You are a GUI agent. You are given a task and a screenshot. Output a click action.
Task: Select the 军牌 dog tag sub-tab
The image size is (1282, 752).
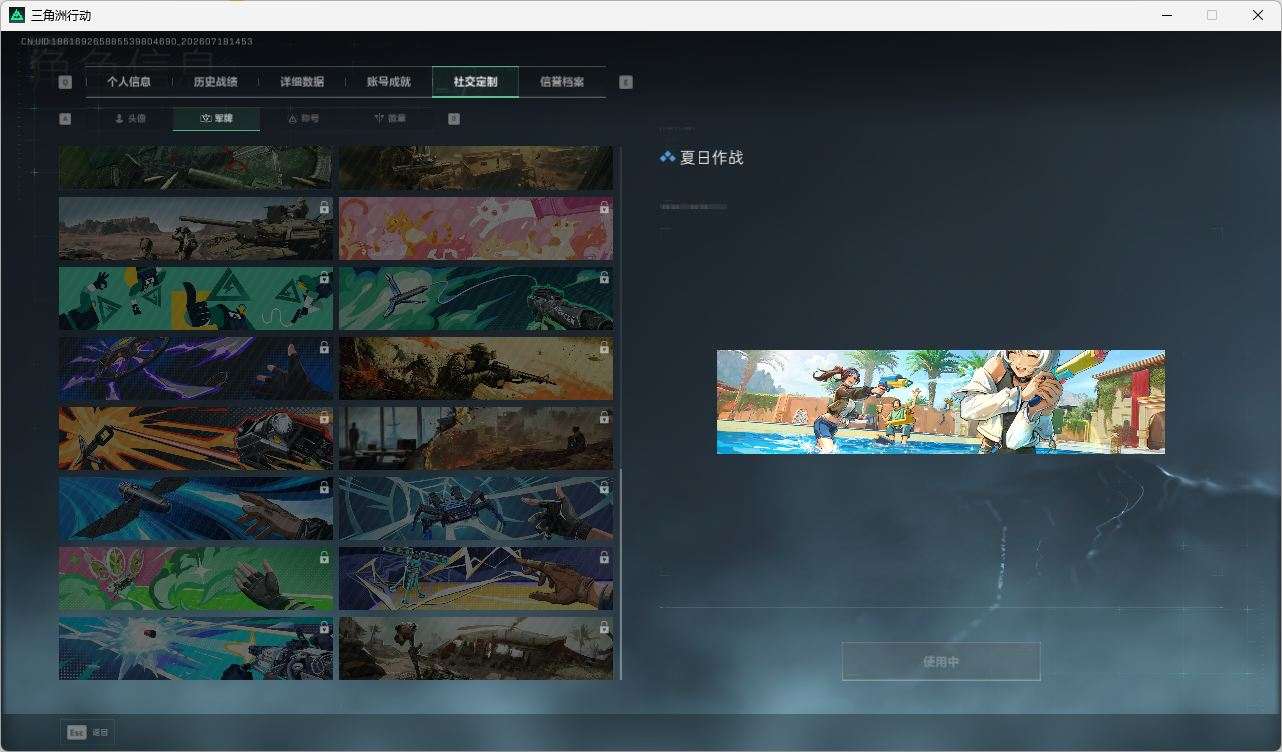coord(216,119)
